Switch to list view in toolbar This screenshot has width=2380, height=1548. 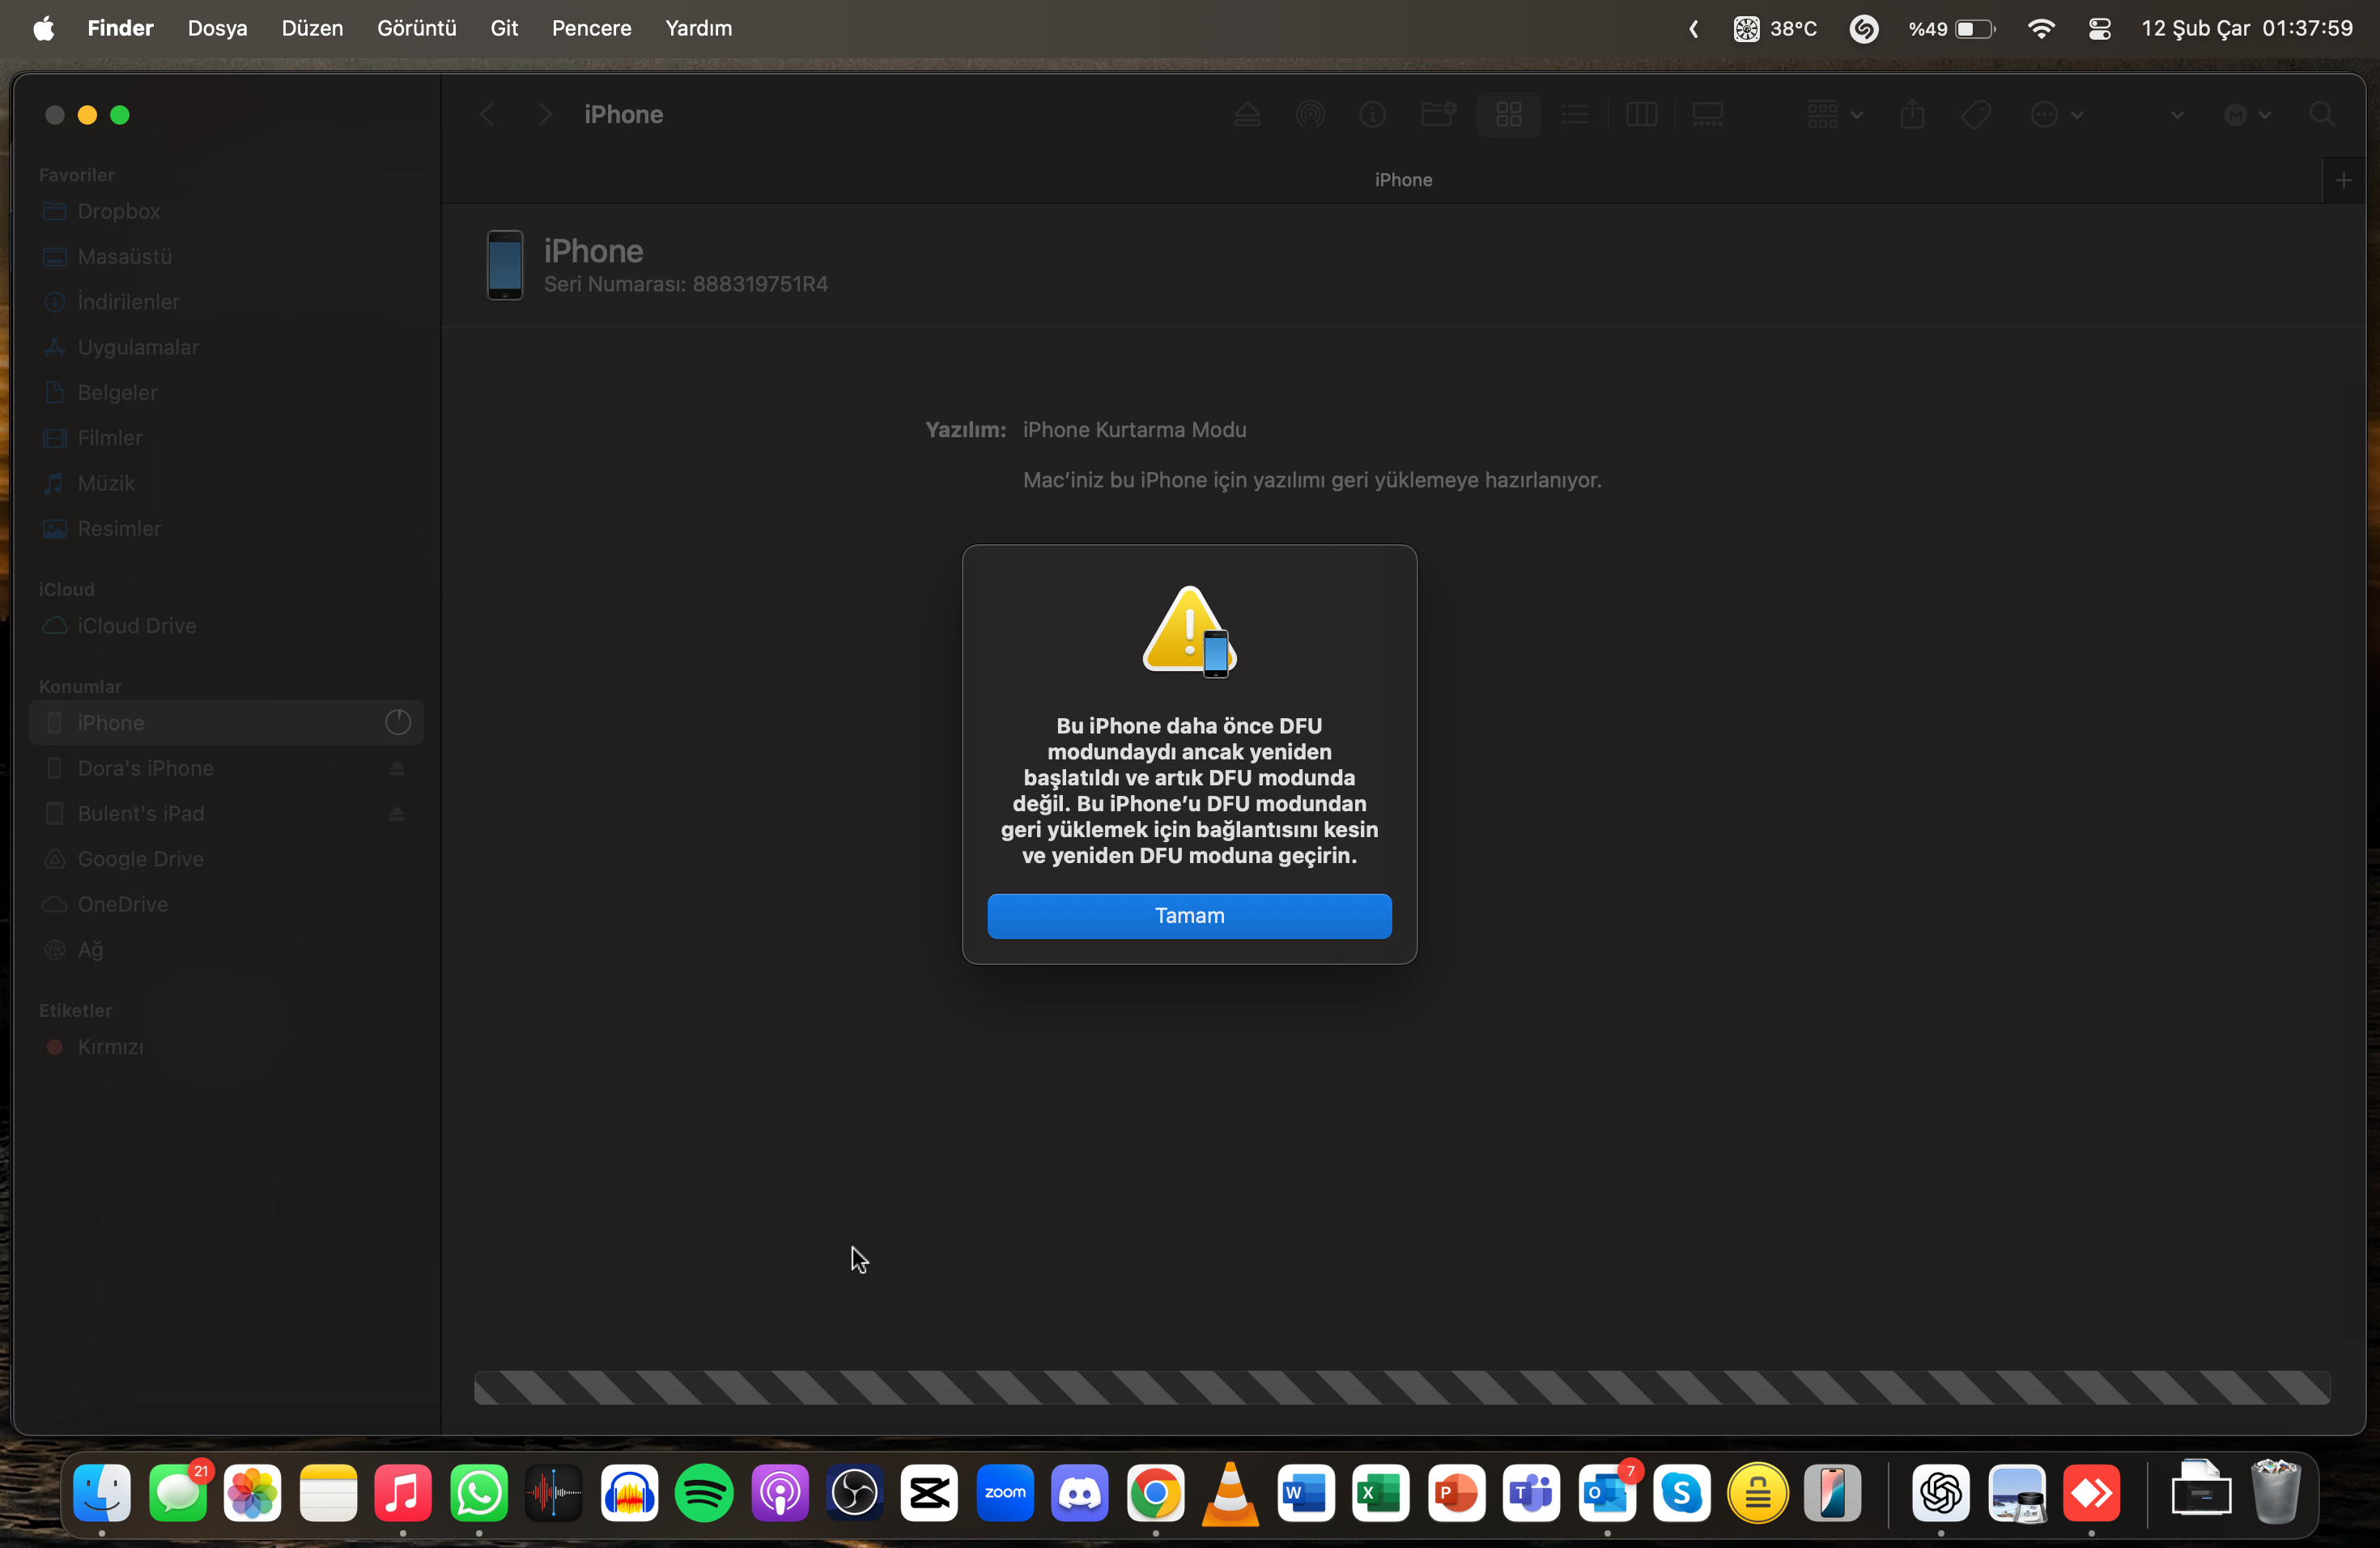[1574, 114]
